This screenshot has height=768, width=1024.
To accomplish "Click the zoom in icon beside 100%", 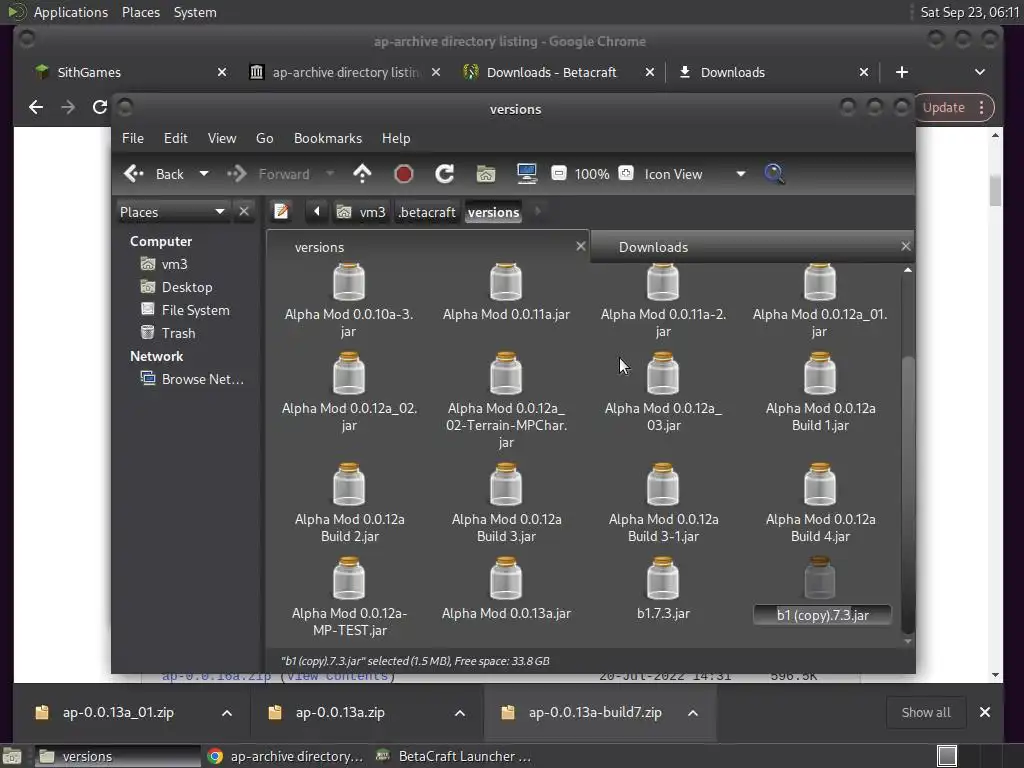I will (626, 174).
